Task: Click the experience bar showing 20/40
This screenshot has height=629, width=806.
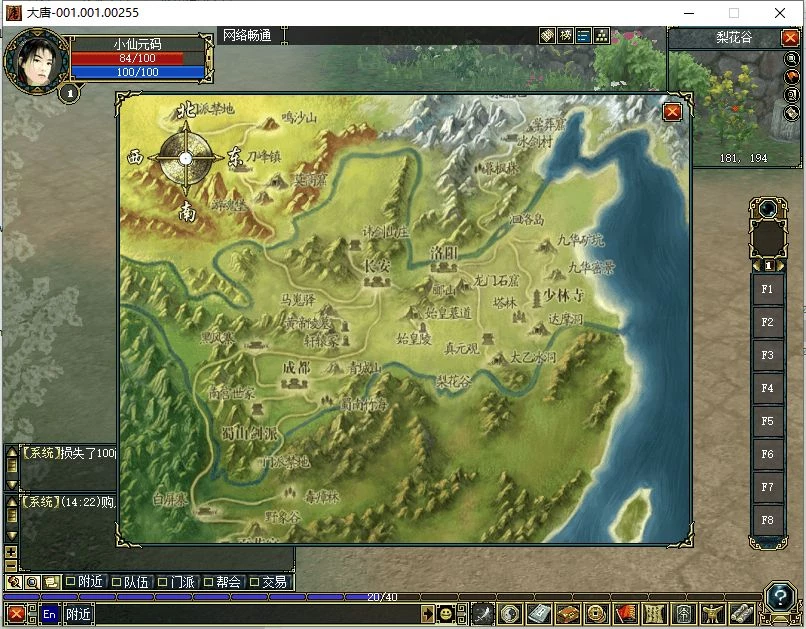Action: 381,597
